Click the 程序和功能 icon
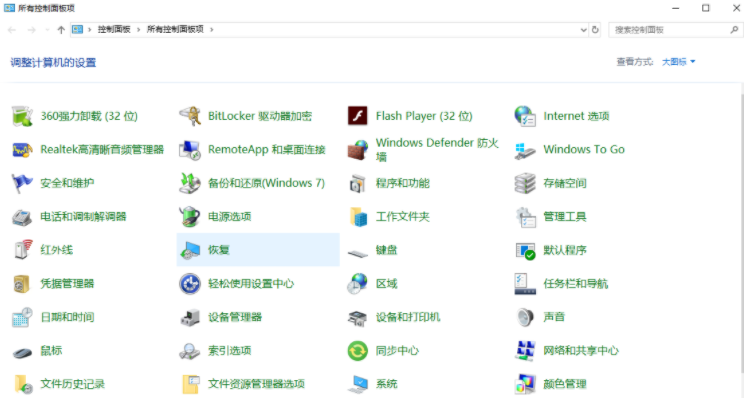The width and height of the screenshot is (744, 398). (x=357, y=184)
